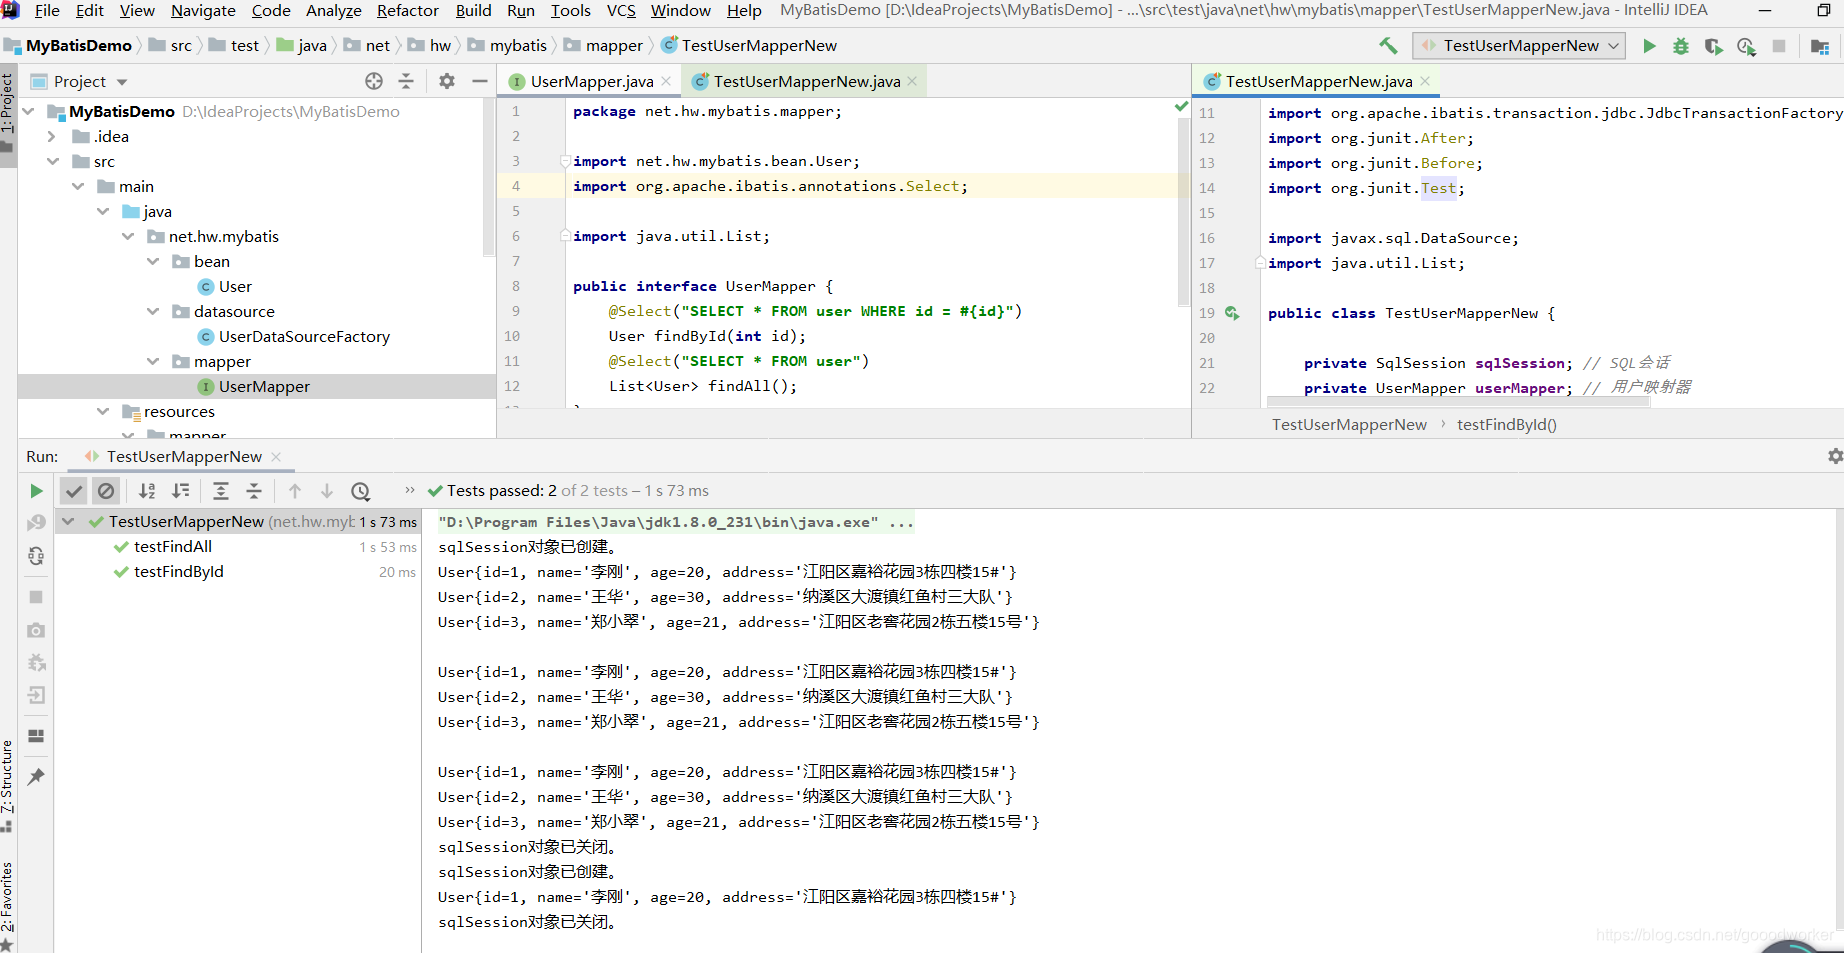Open the Structure tool window stripe button
Image resolution: width=1844 pixels, height=953 pixels.
pyautogui.click(x=8, y=786)
